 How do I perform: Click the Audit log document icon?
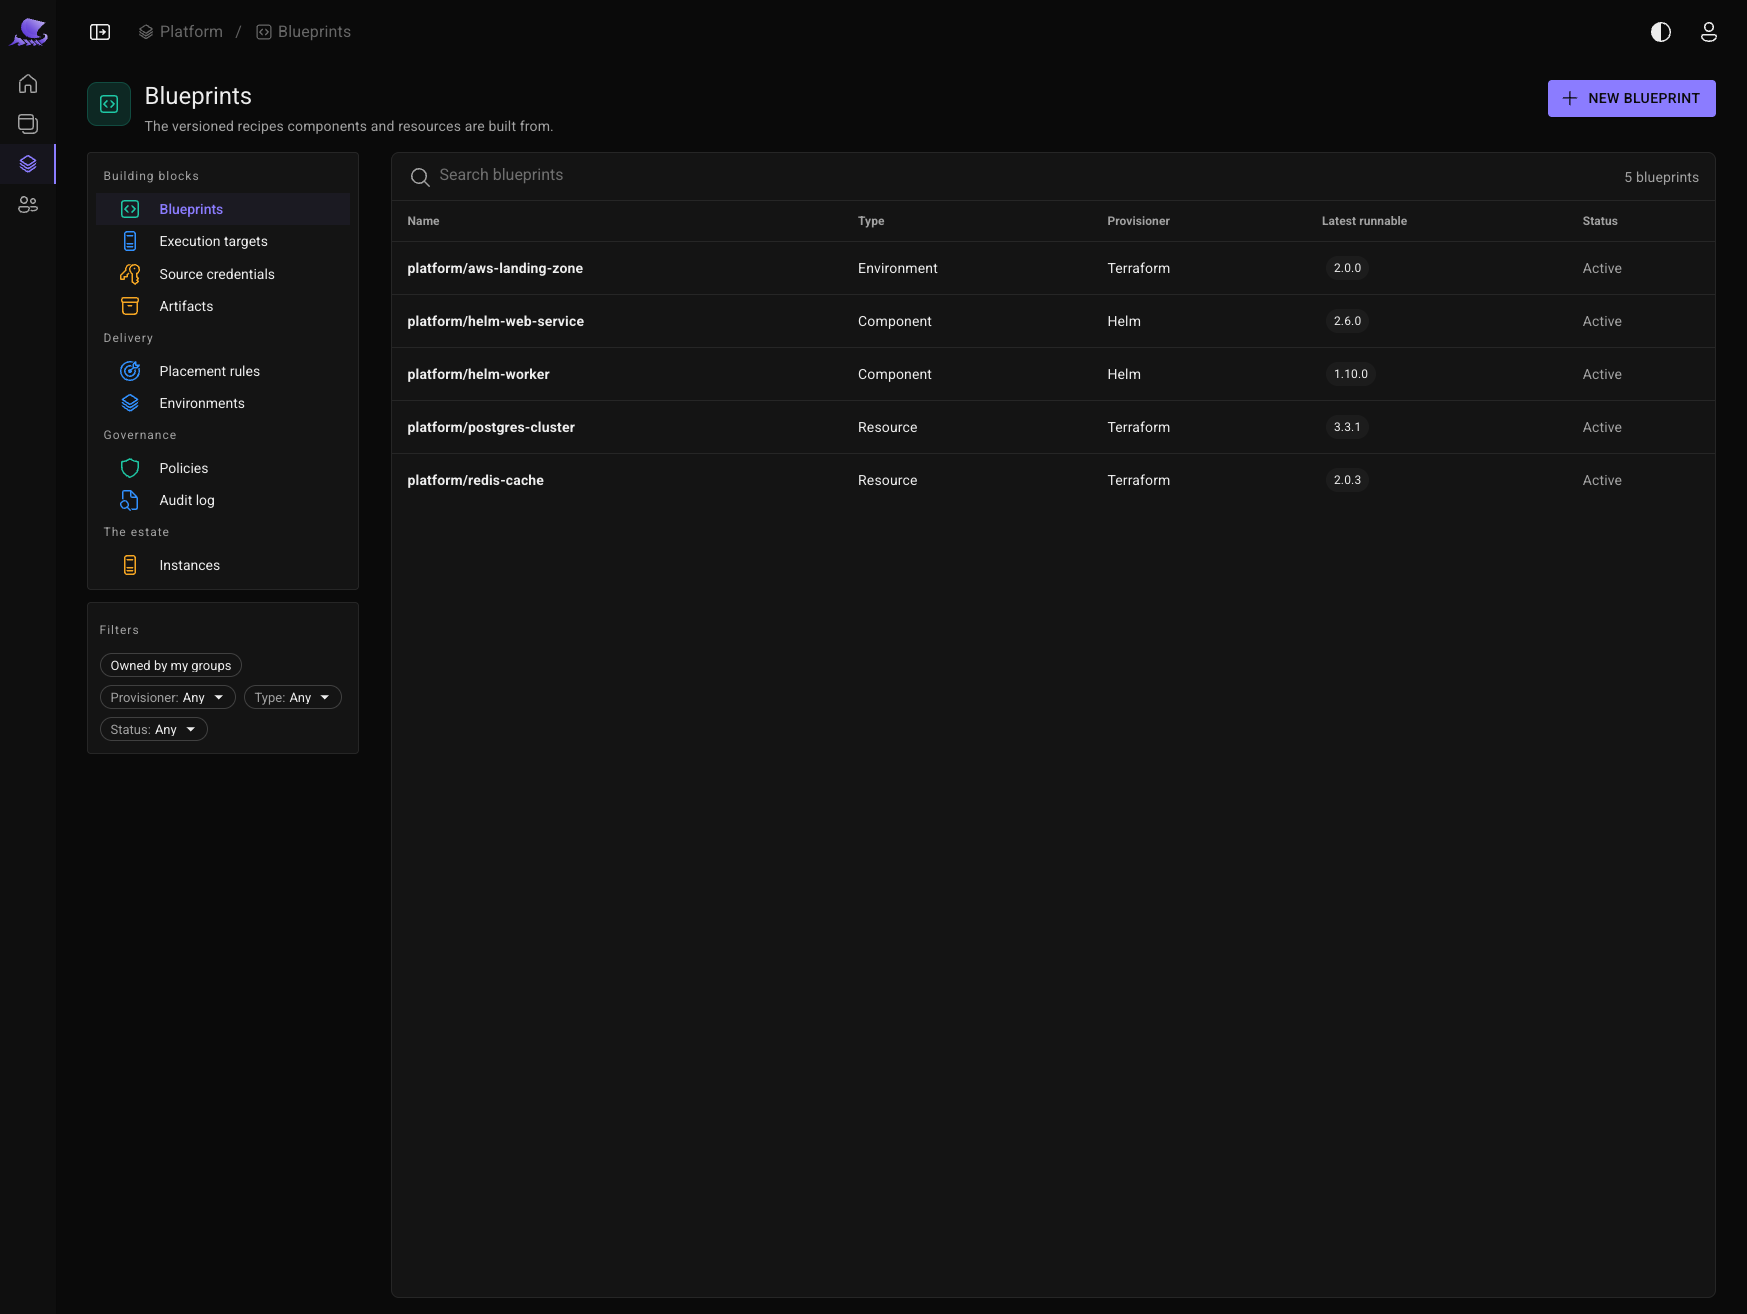(x=130, y=500)
